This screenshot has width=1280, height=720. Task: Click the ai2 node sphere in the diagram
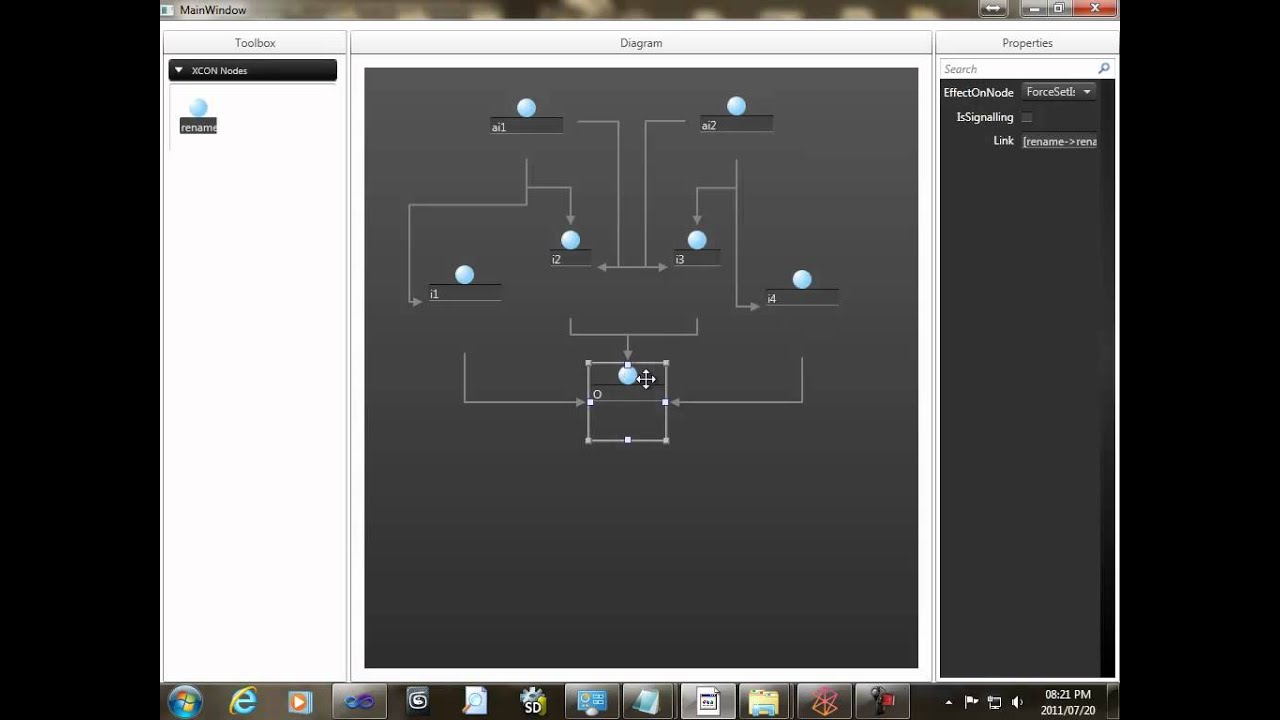click(x=736, y=105)
